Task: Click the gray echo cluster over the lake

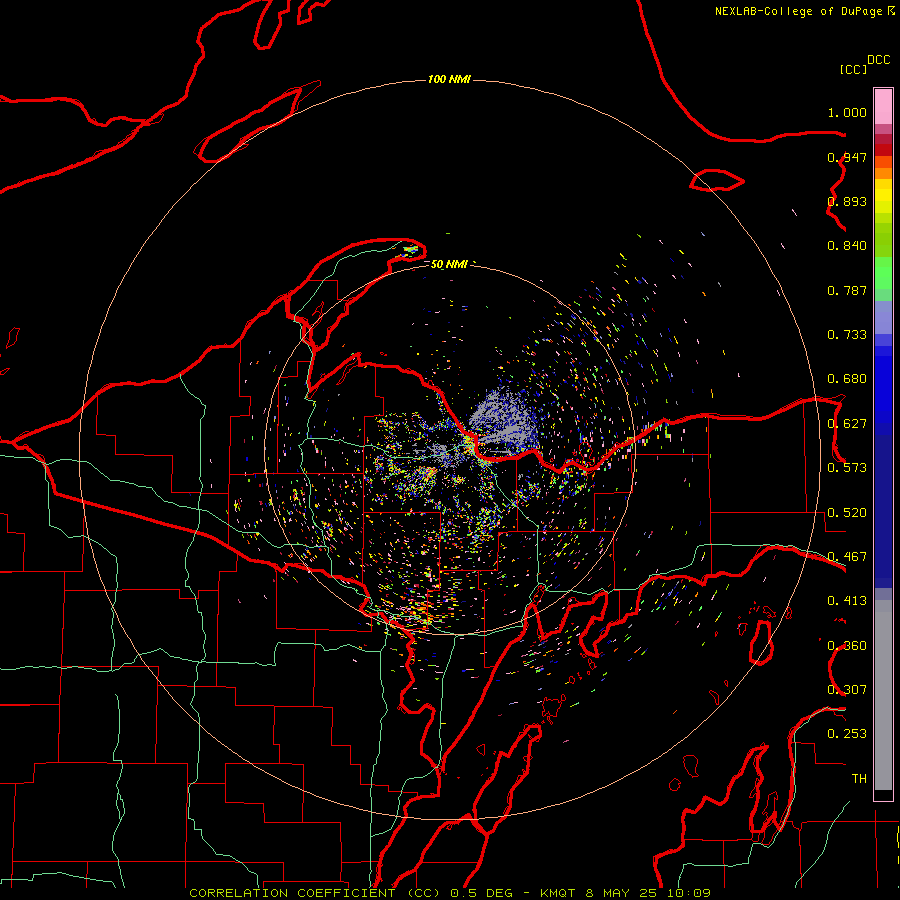Action: pyautogui.click(x=504, y=419)
